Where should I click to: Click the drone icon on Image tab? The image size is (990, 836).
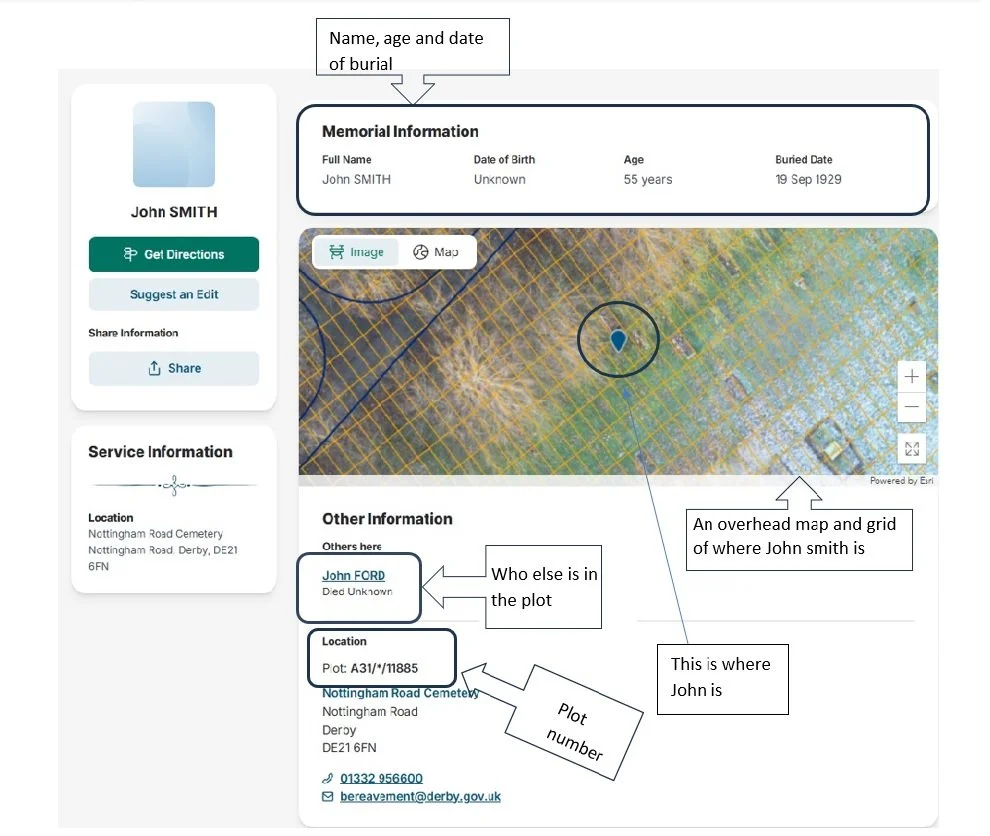coord(337,252)
